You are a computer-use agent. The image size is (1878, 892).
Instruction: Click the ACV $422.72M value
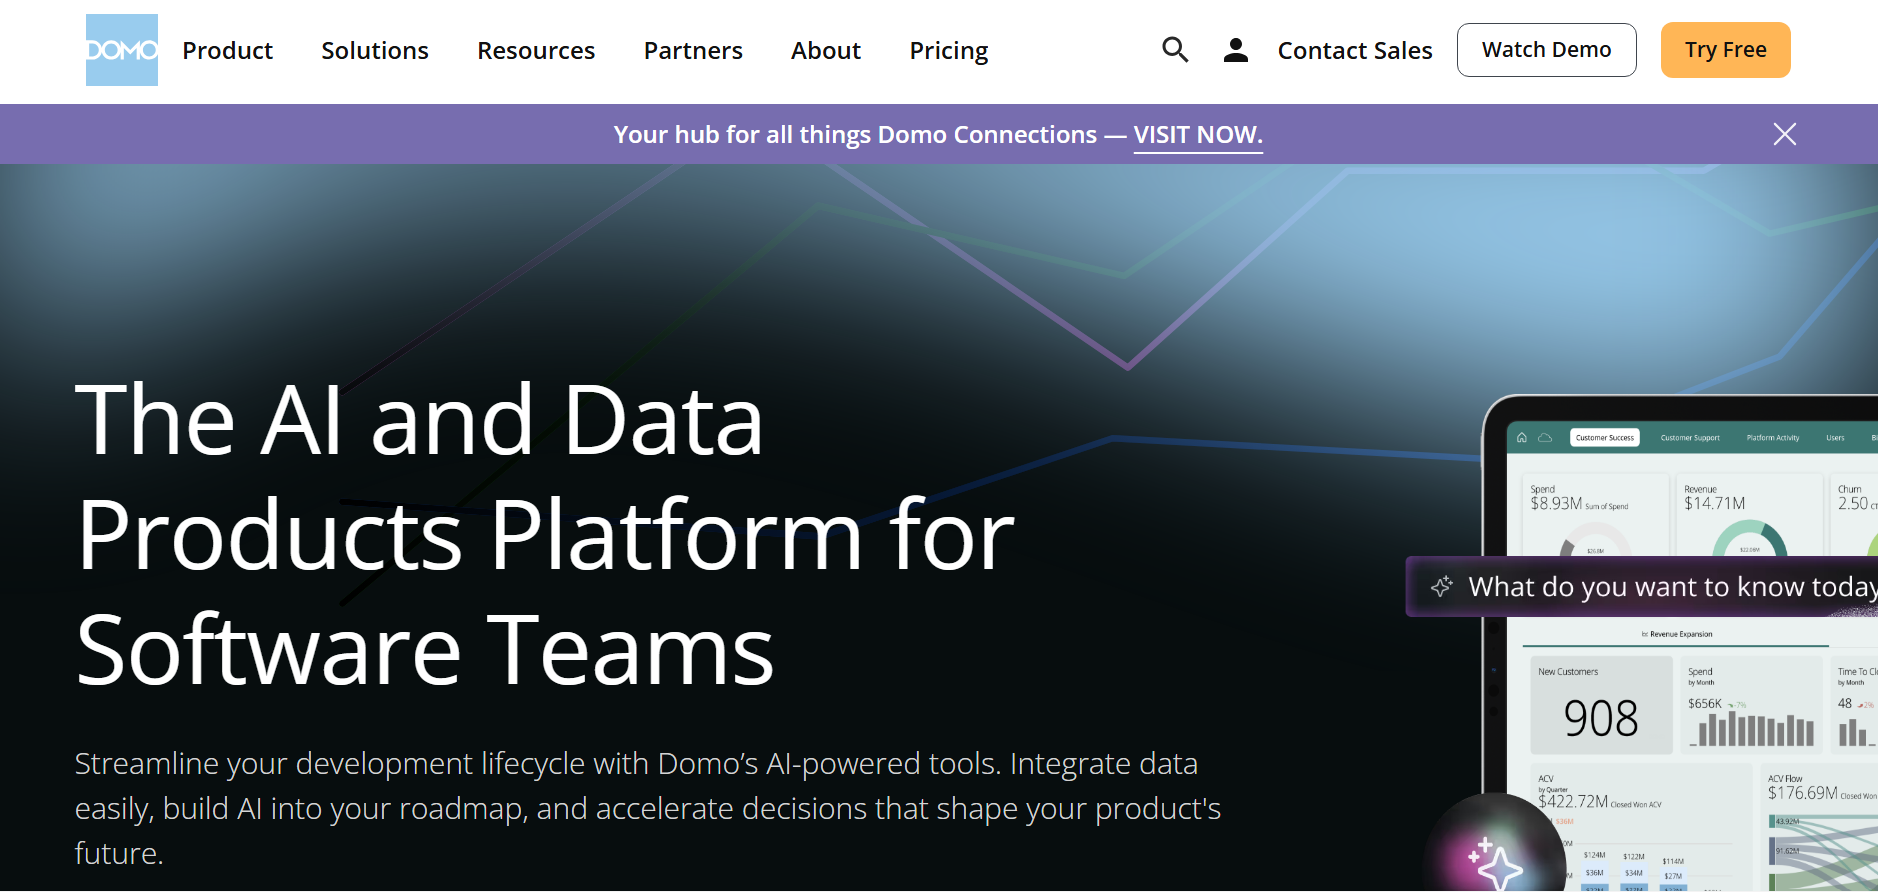pyautogui.click(x=1573, y=802)
